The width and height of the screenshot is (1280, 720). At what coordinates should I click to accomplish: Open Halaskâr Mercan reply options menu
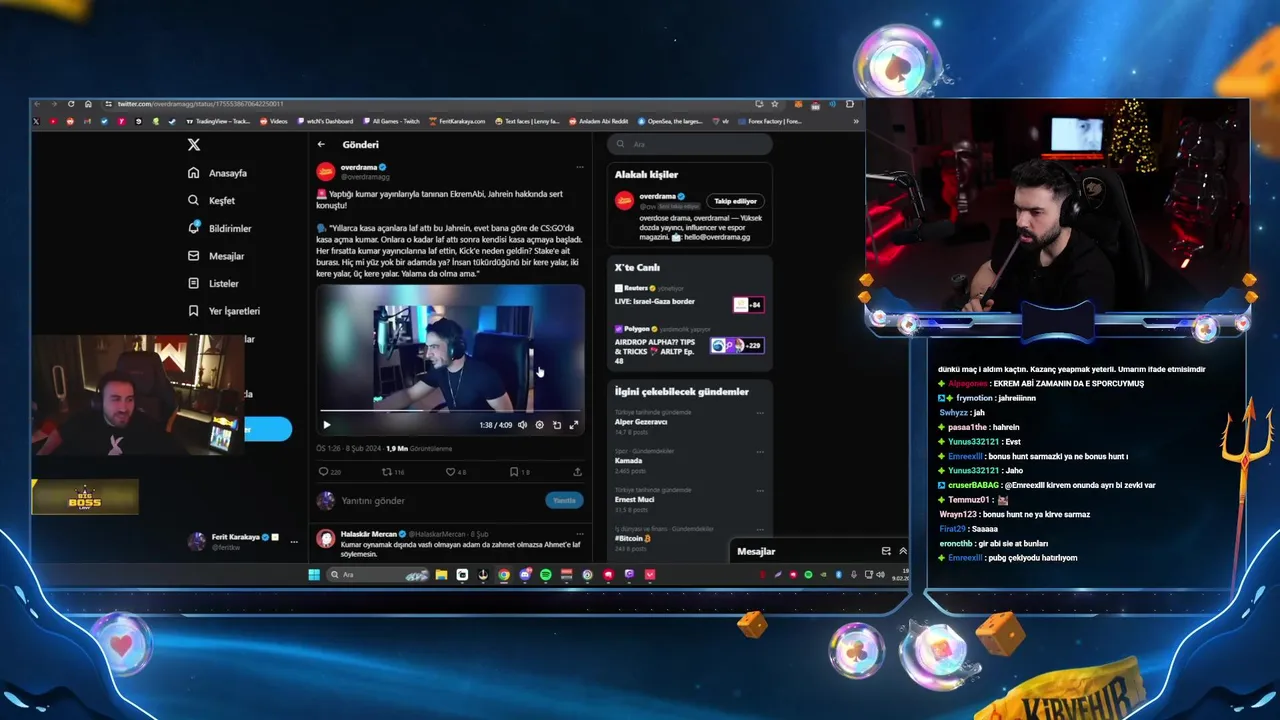(x=579, y=534)
